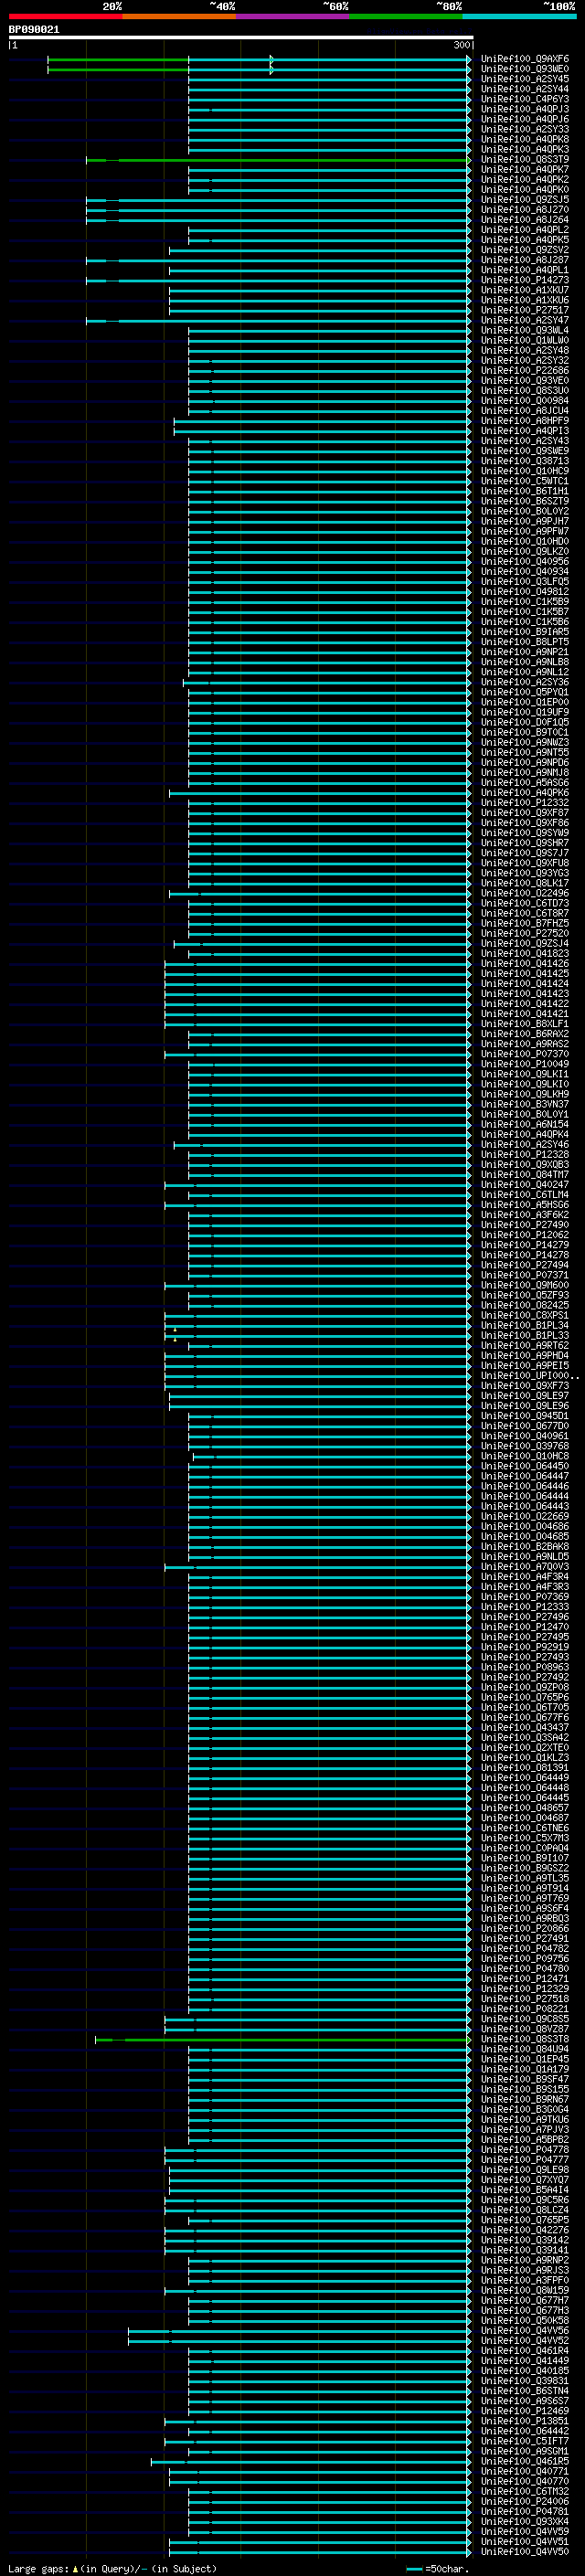This screenshot has height=2576, width=585.
Task: Select the UniRef100_Q40771 label
Action: tap(524, 2471)
